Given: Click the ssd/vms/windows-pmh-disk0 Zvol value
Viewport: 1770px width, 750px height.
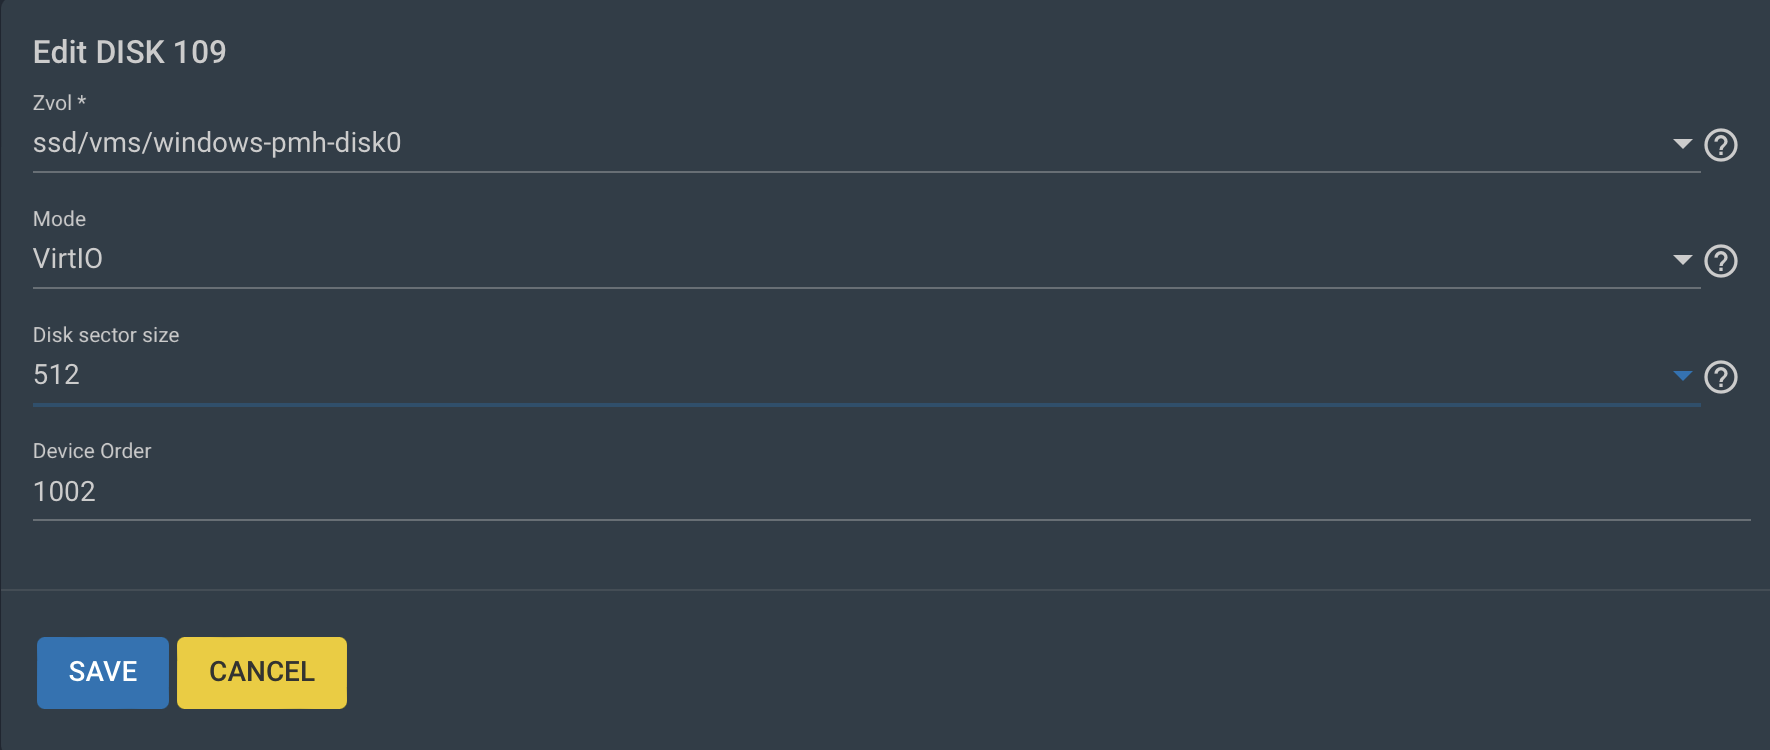Looking at the screenshot, I should tap(217, 143).
